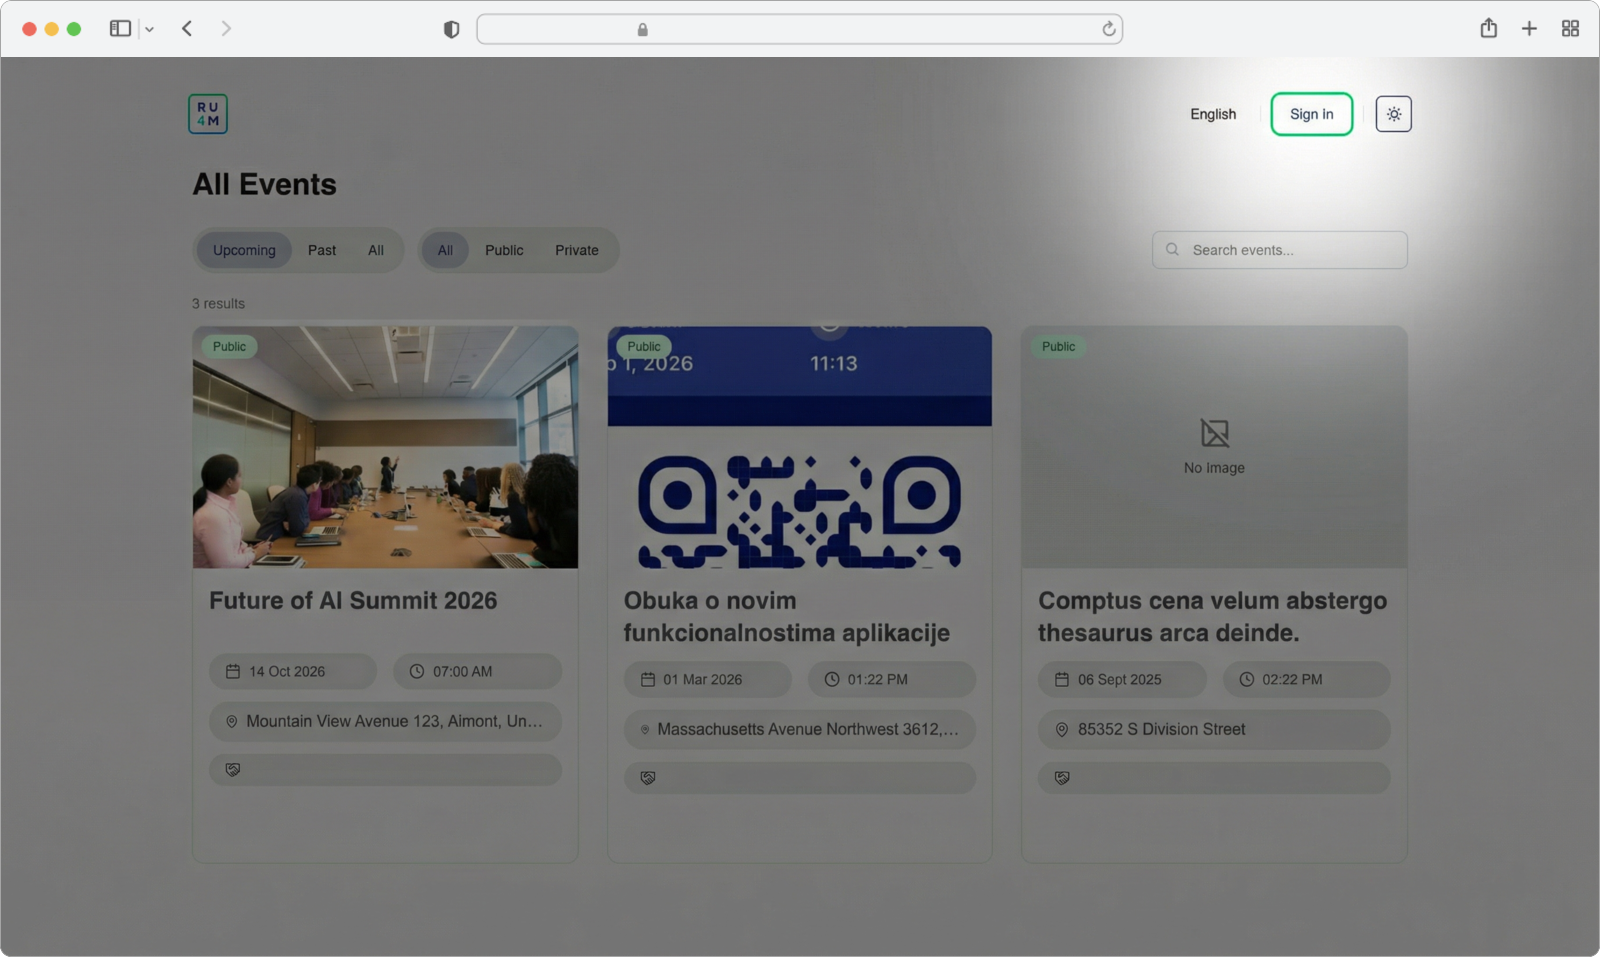Toggle the light/dark theme sun icon
The height and width of the screenshot is (957, 1600).
tap(1393, 113)
